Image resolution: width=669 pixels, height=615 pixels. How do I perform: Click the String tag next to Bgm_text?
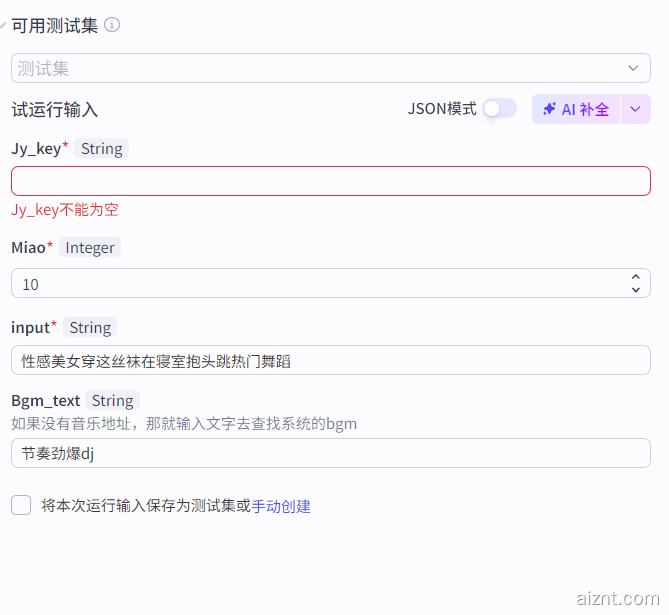click(113, 401)
